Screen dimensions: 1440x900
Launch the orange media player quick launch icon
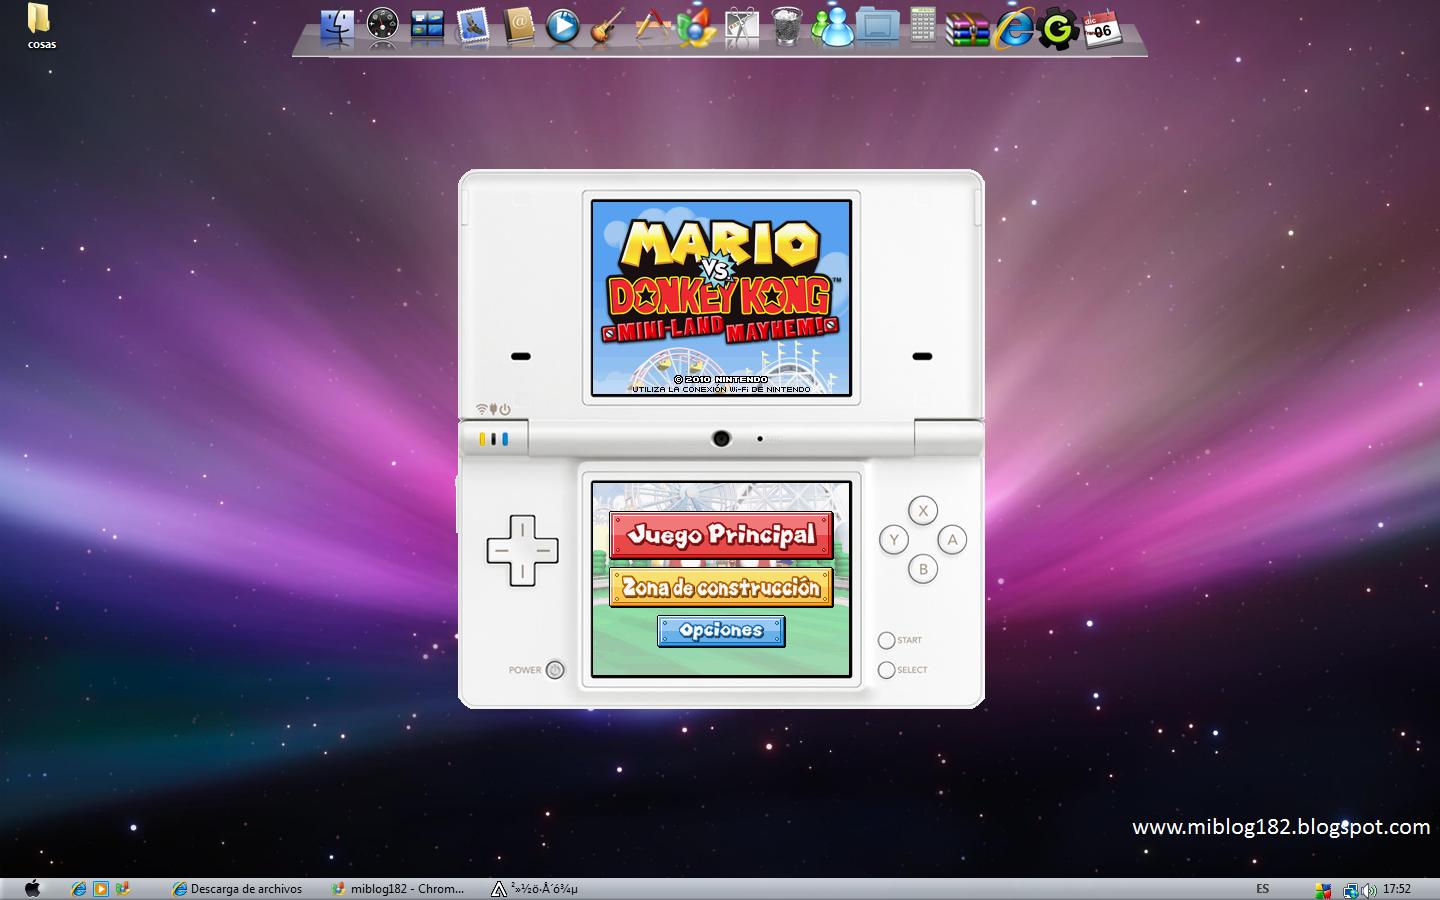[101, 888]
